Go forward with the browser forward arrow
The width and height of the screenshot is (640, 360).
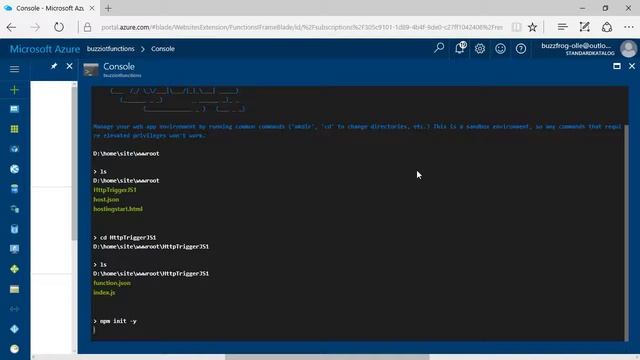coord(35,27)
